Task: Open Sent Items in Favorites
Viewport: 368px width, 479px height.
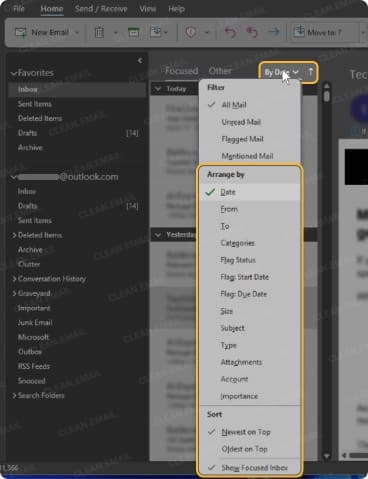Action: [35, 104]
